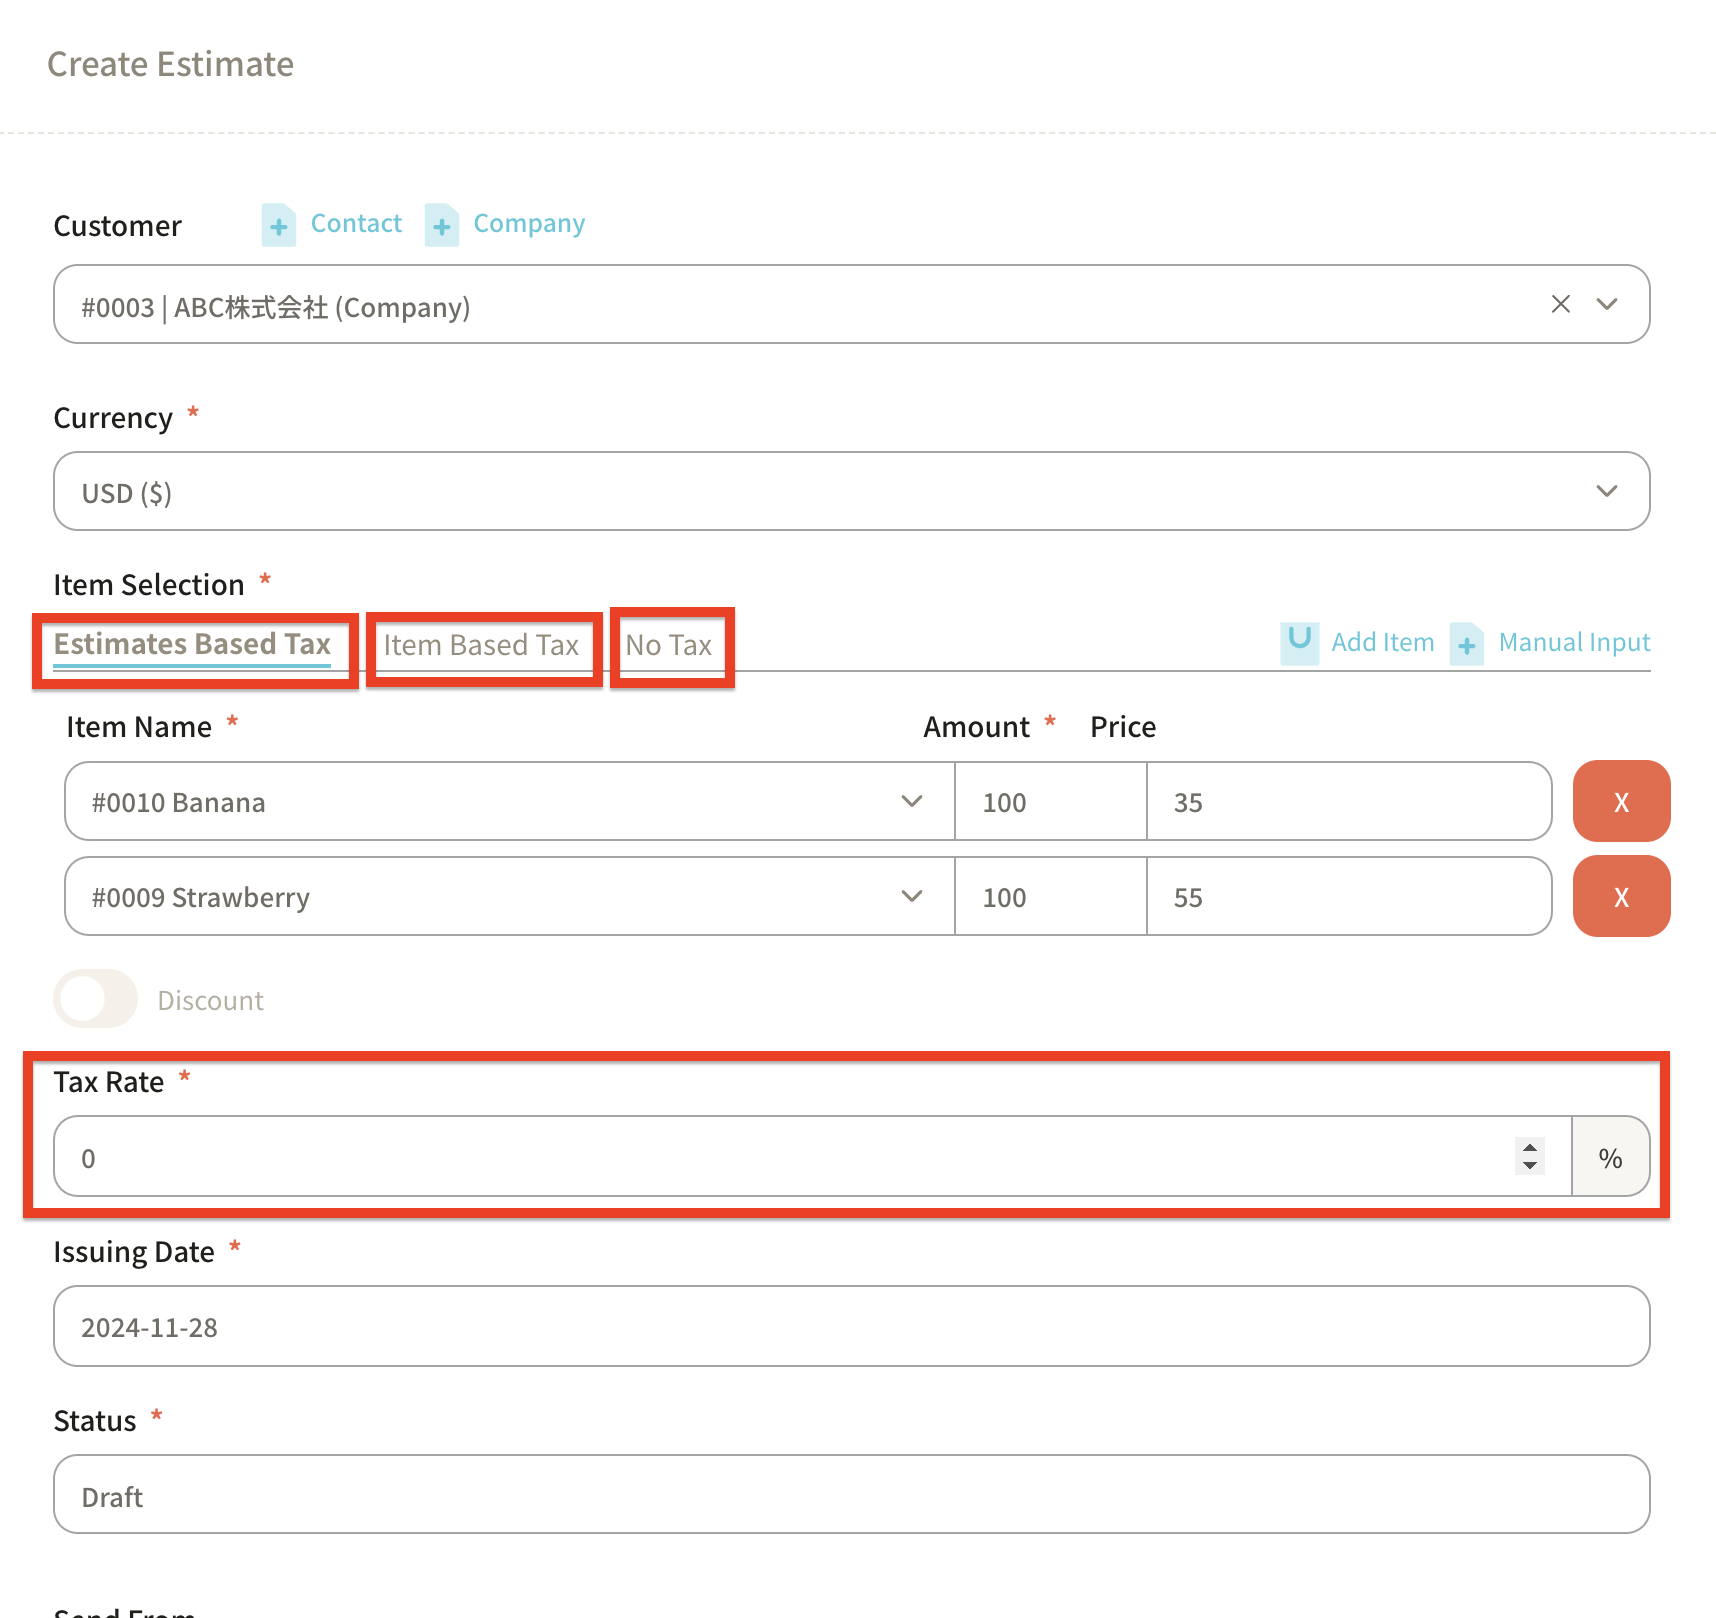Select the Estimates Based Tax tab

pos(192,644)
